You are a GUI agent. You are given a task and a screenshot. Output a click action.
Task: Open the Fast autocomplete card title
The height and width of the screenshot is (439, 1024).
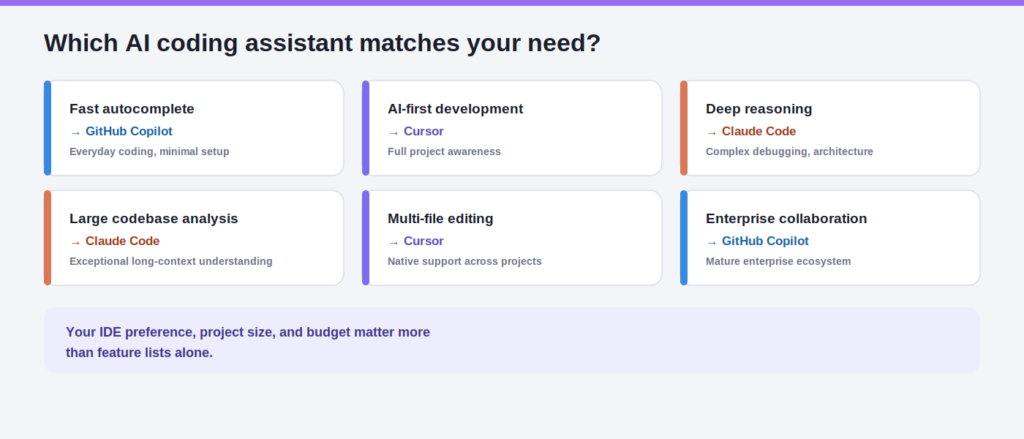(x=132, y=108)
